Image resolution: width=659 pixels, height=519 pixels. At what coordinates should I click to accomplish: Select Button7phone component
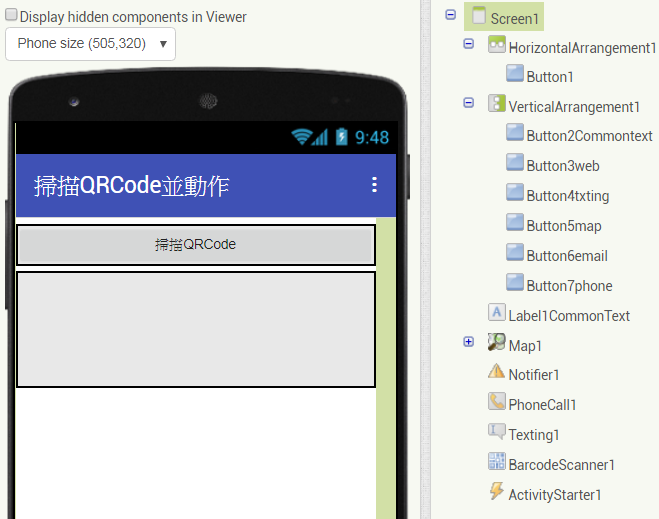[569, 286]
